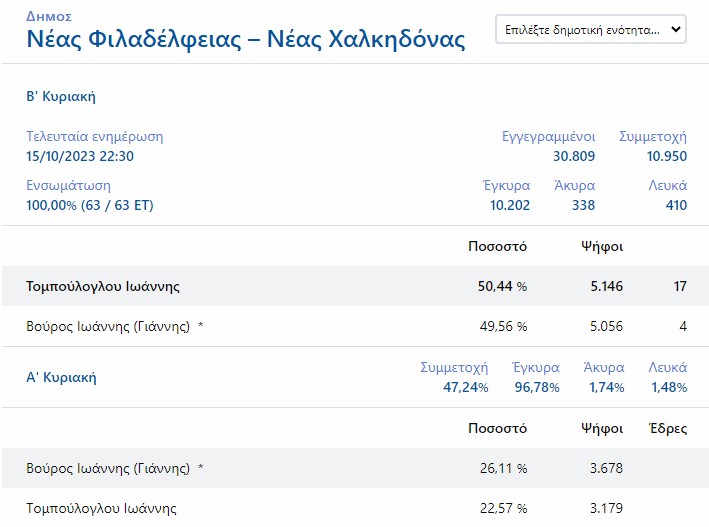Click the 15/10/2023 22:30 update timestamp

pos(80,156)
